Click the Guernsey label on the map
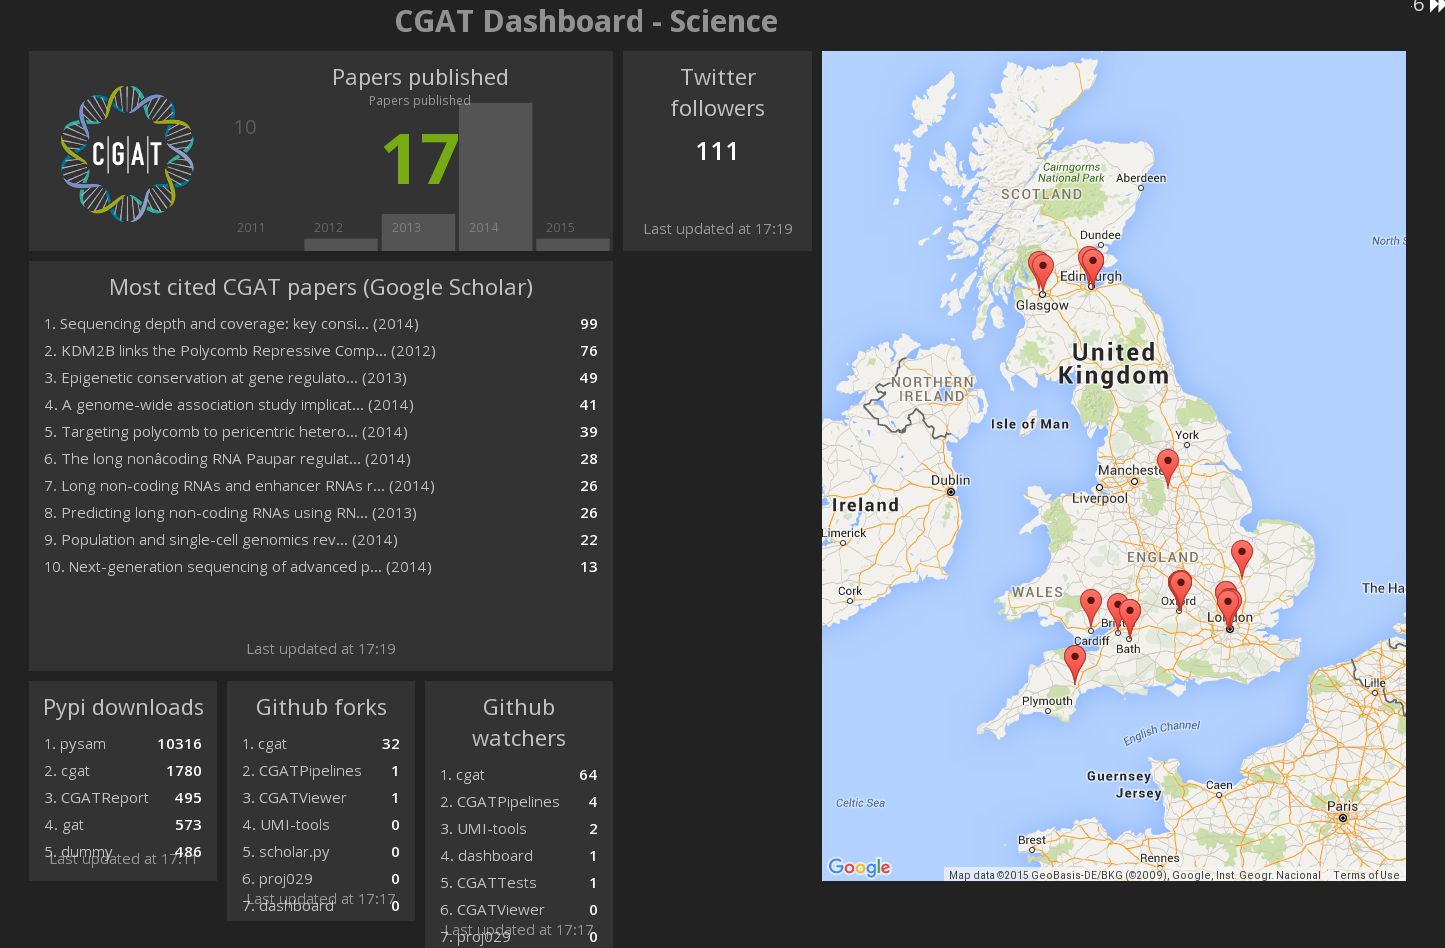1445x948 pixels. point(1119,776)
